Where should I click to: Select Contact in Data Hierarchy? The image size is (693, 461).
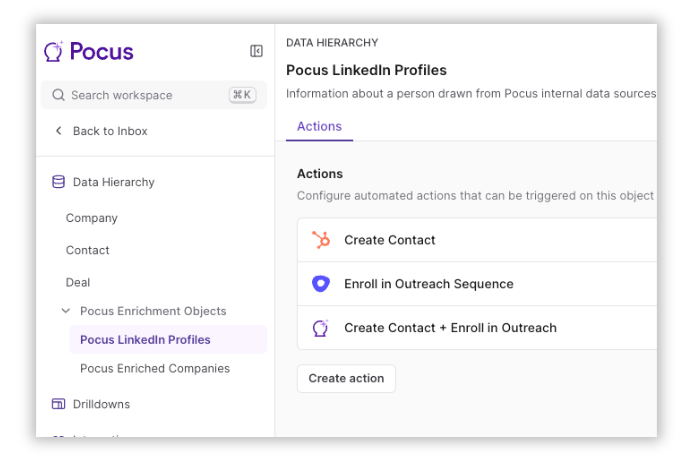pyautogui.click(x=88, y=250)
